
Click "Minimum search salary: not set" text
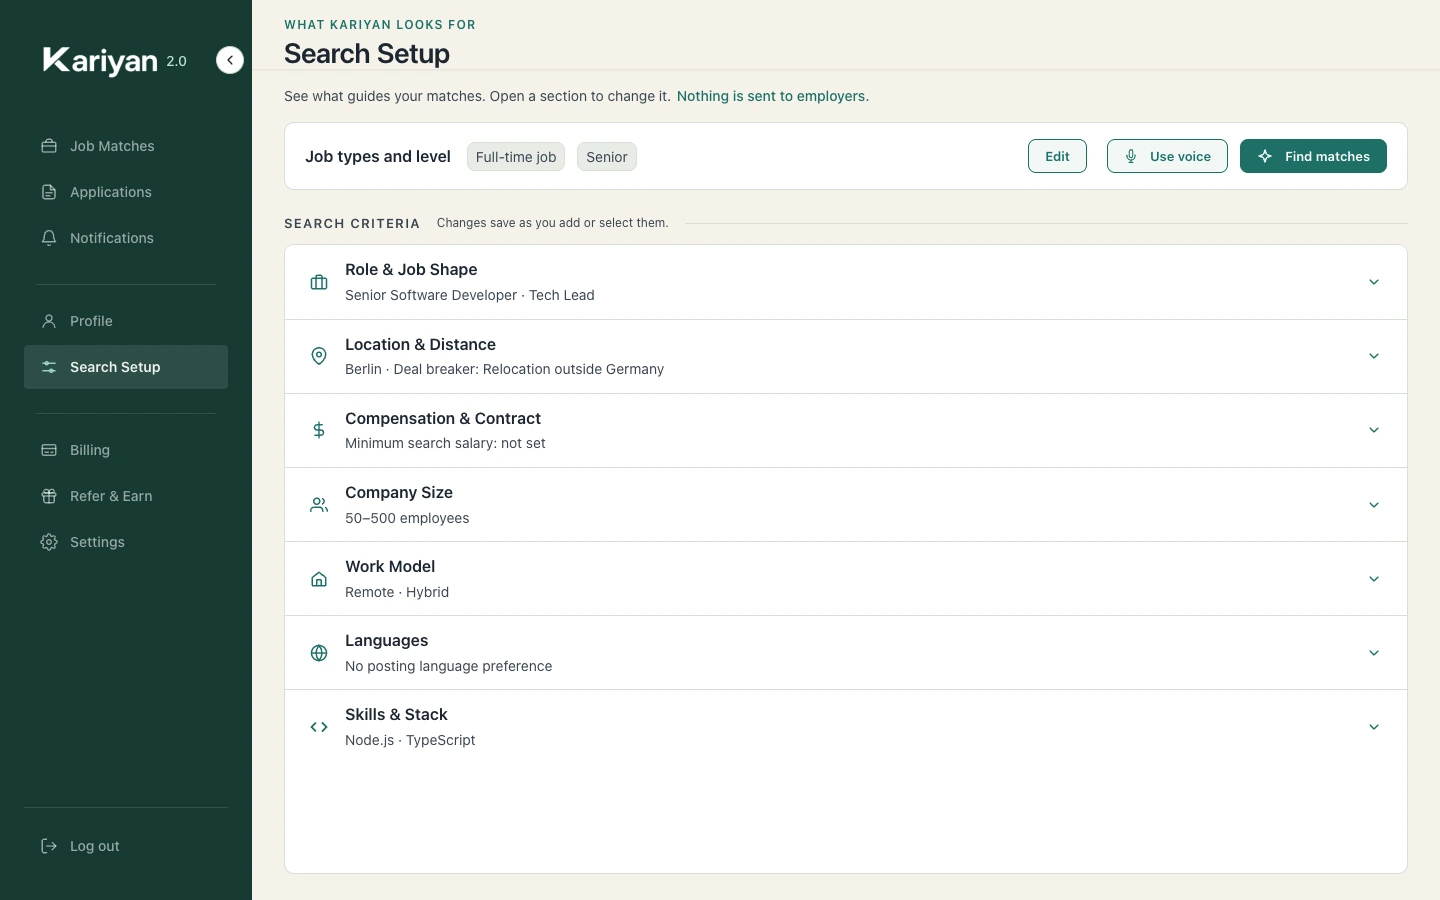click(445, 443)
